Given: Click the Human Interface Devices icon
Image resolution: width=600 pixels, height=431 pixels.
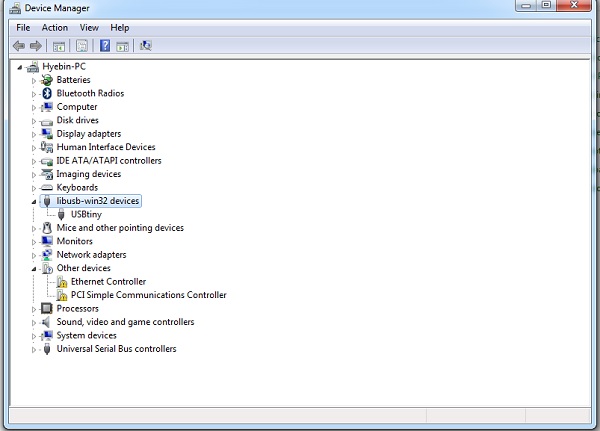Looking at the screenshot, I should [x=47, y=147].
